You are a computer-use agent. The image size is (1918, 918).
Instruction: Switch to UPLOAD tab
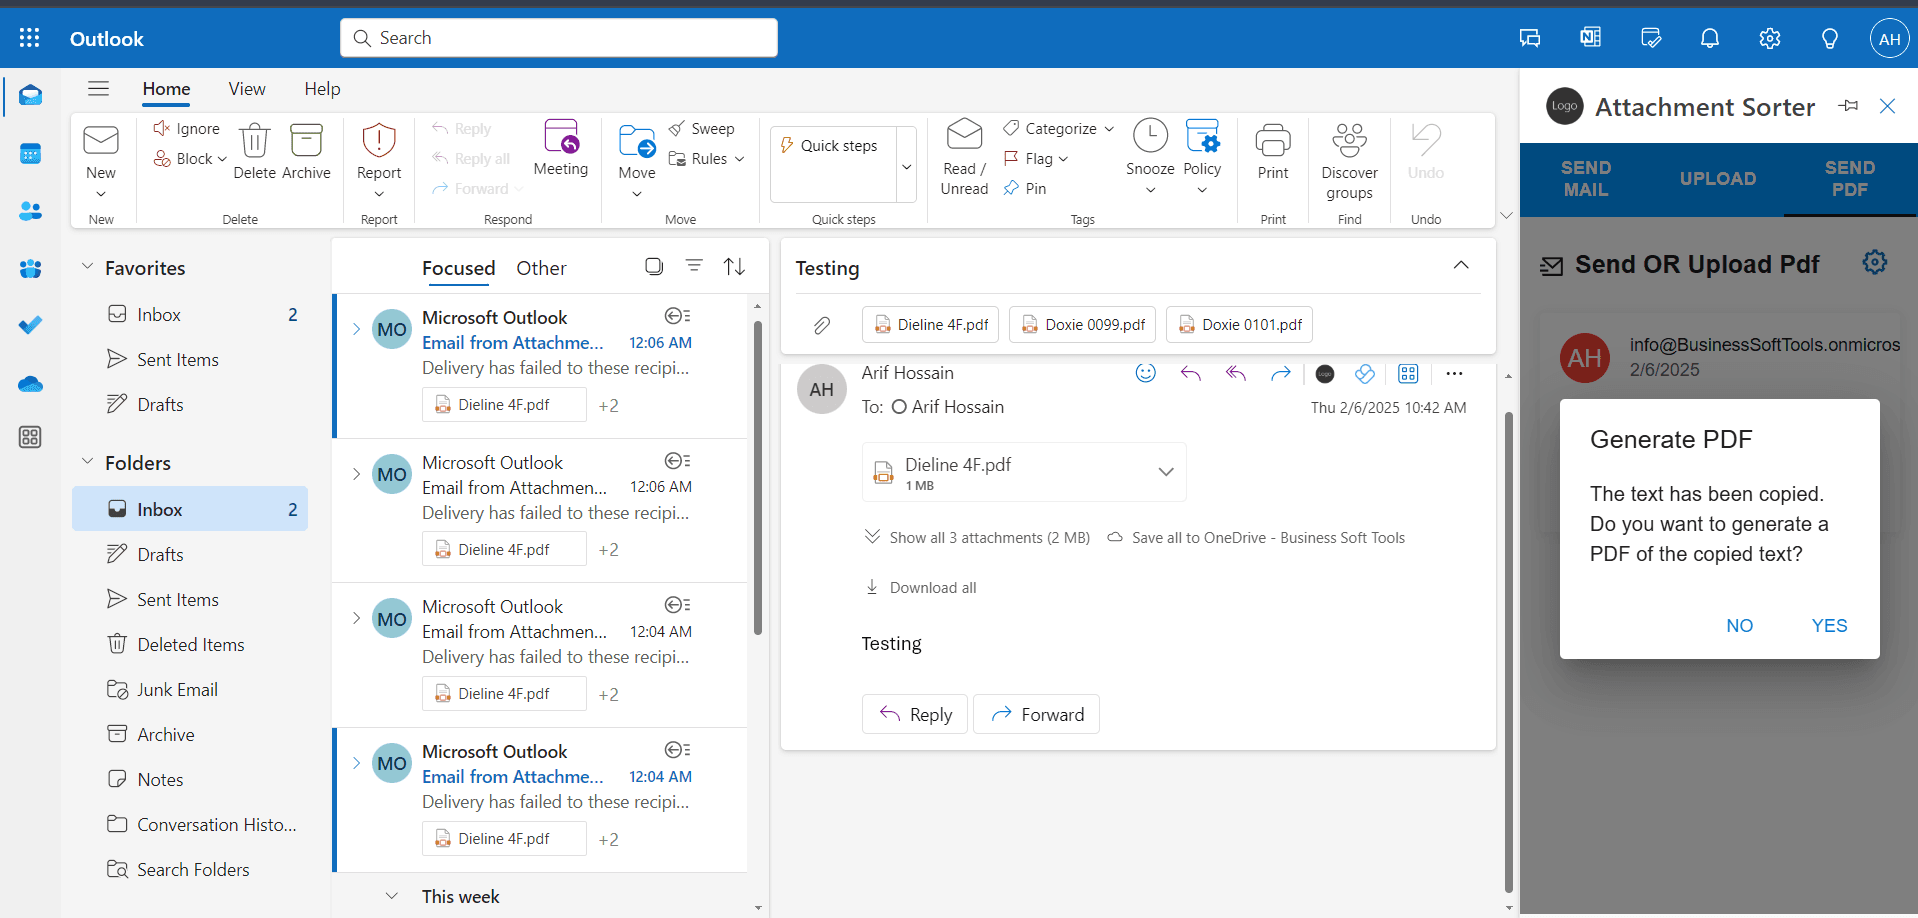pyautogui.click(x=1718, y=179)
